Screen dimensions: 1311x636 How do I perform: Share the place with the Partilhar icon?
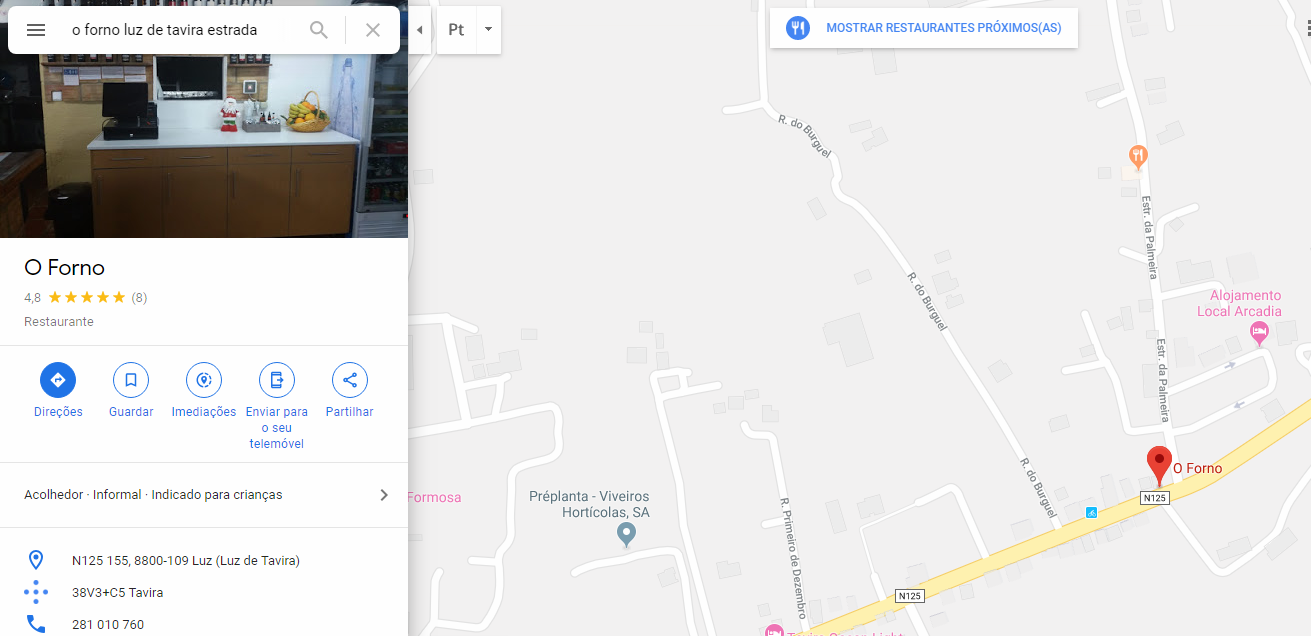(350, 380)
